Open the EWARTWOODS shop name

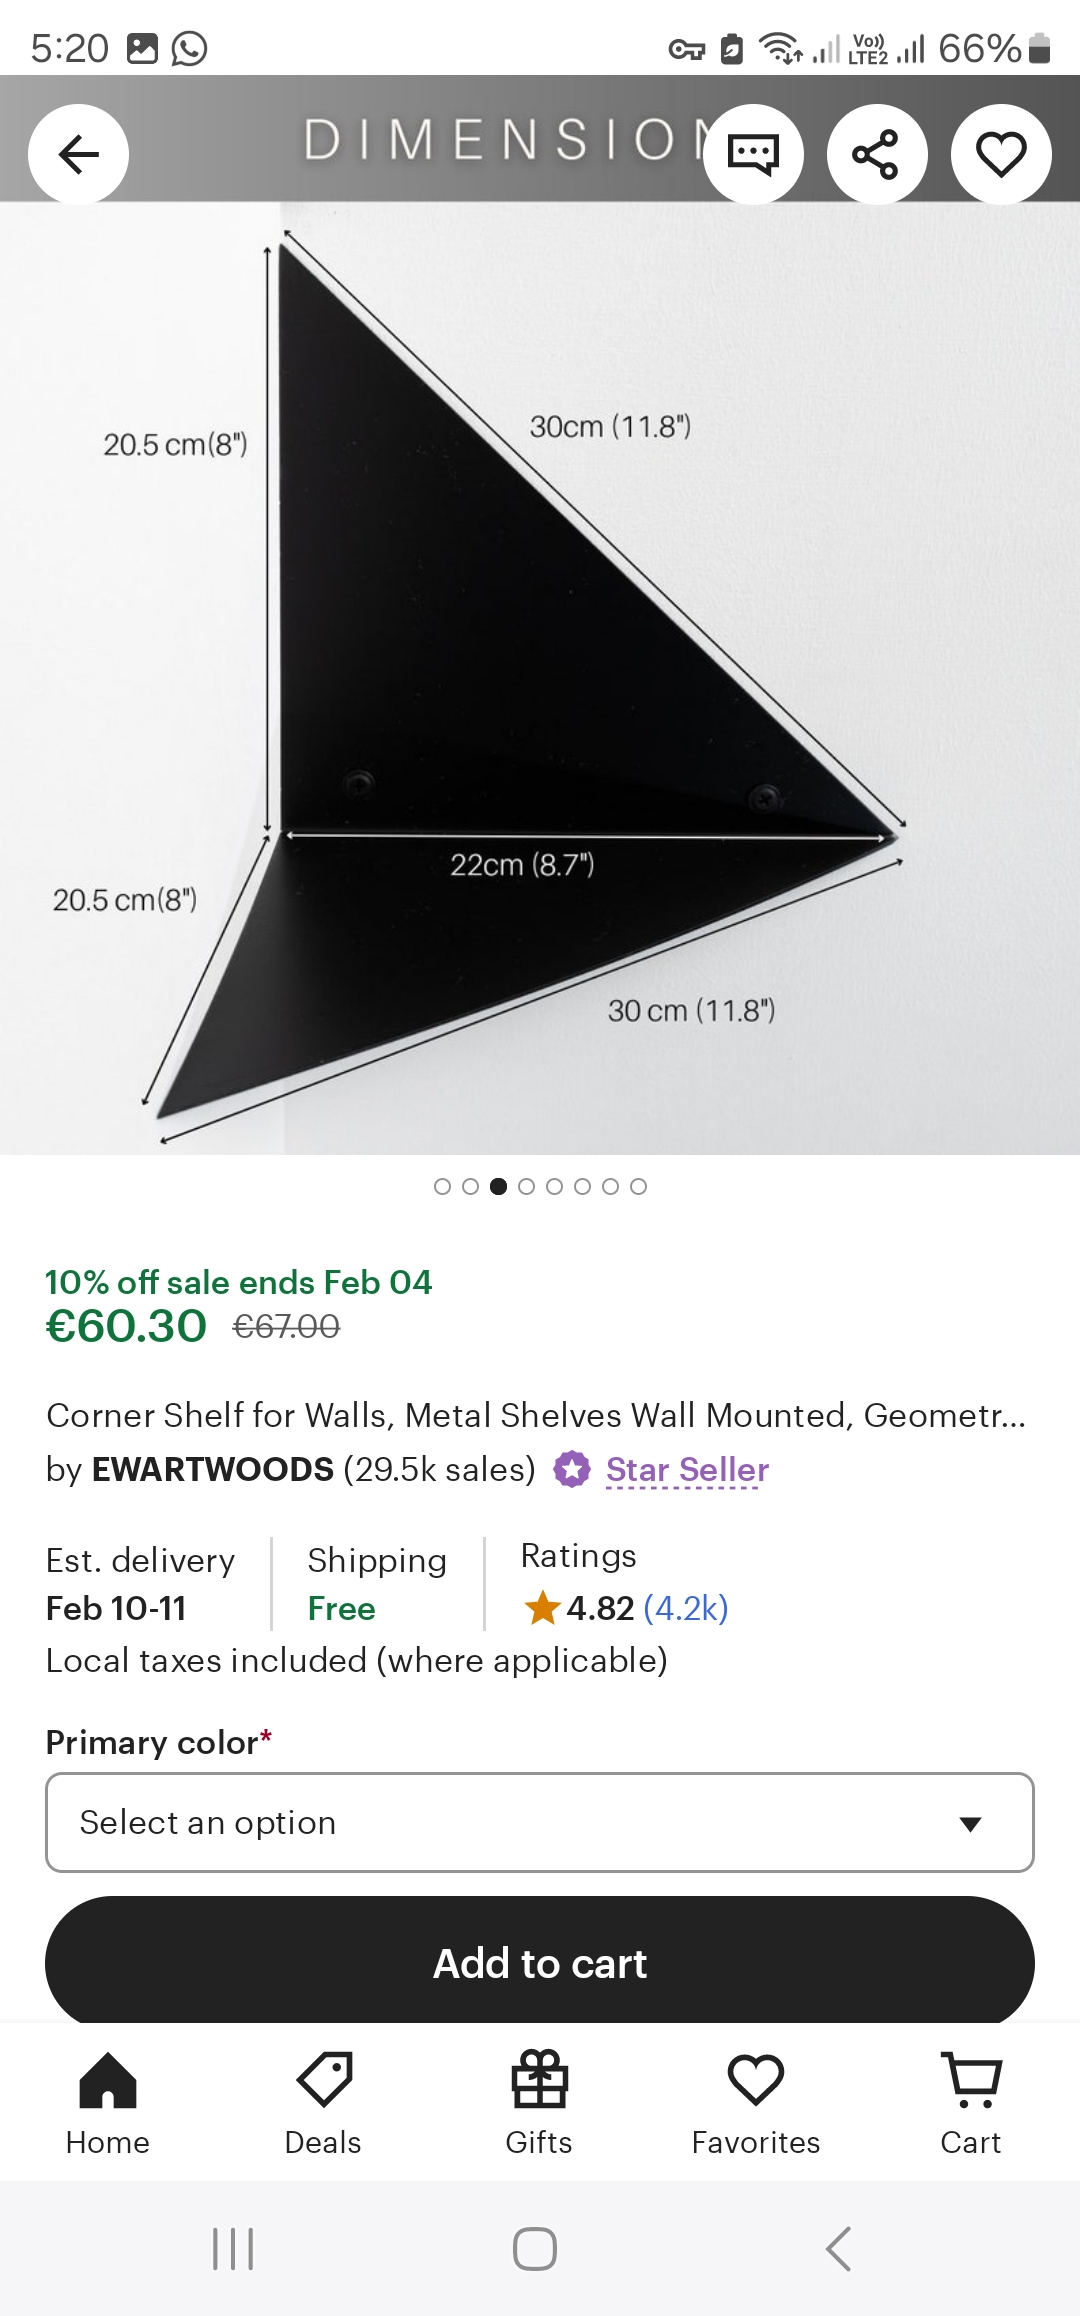[x=212, y=1470]
